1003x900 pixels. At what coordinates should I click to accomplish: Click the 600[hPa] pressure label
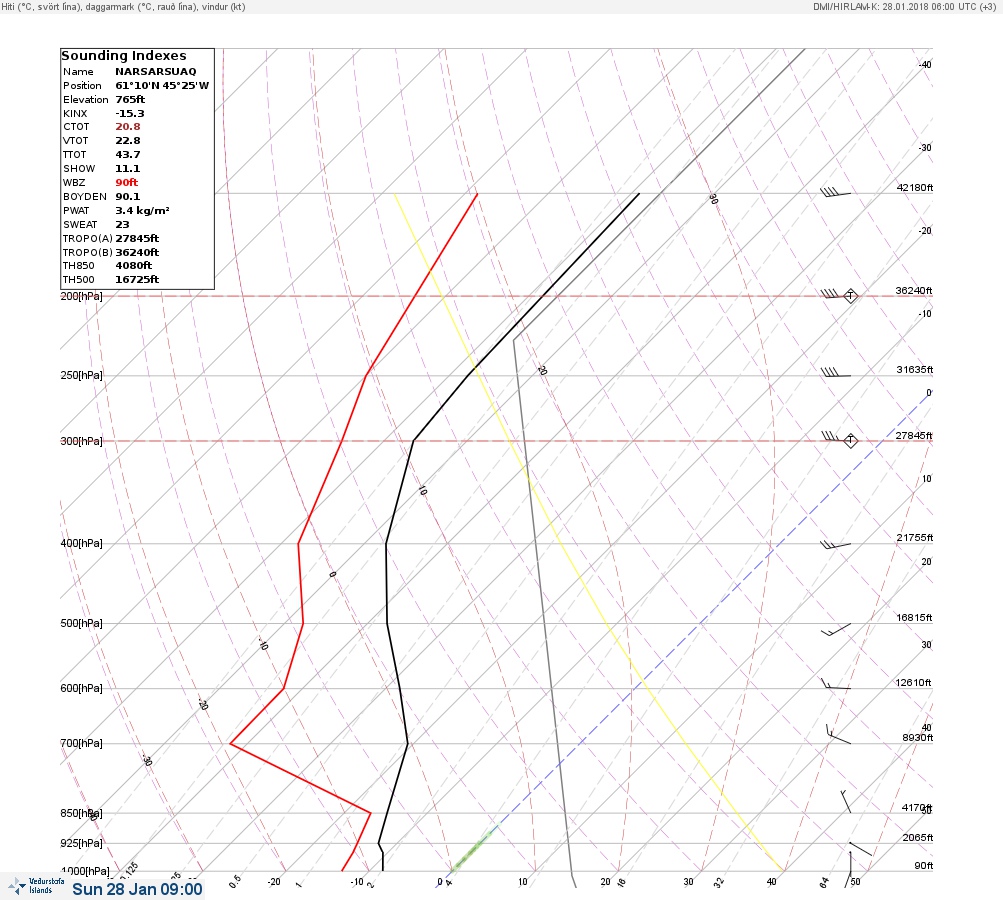click(81, 688)
